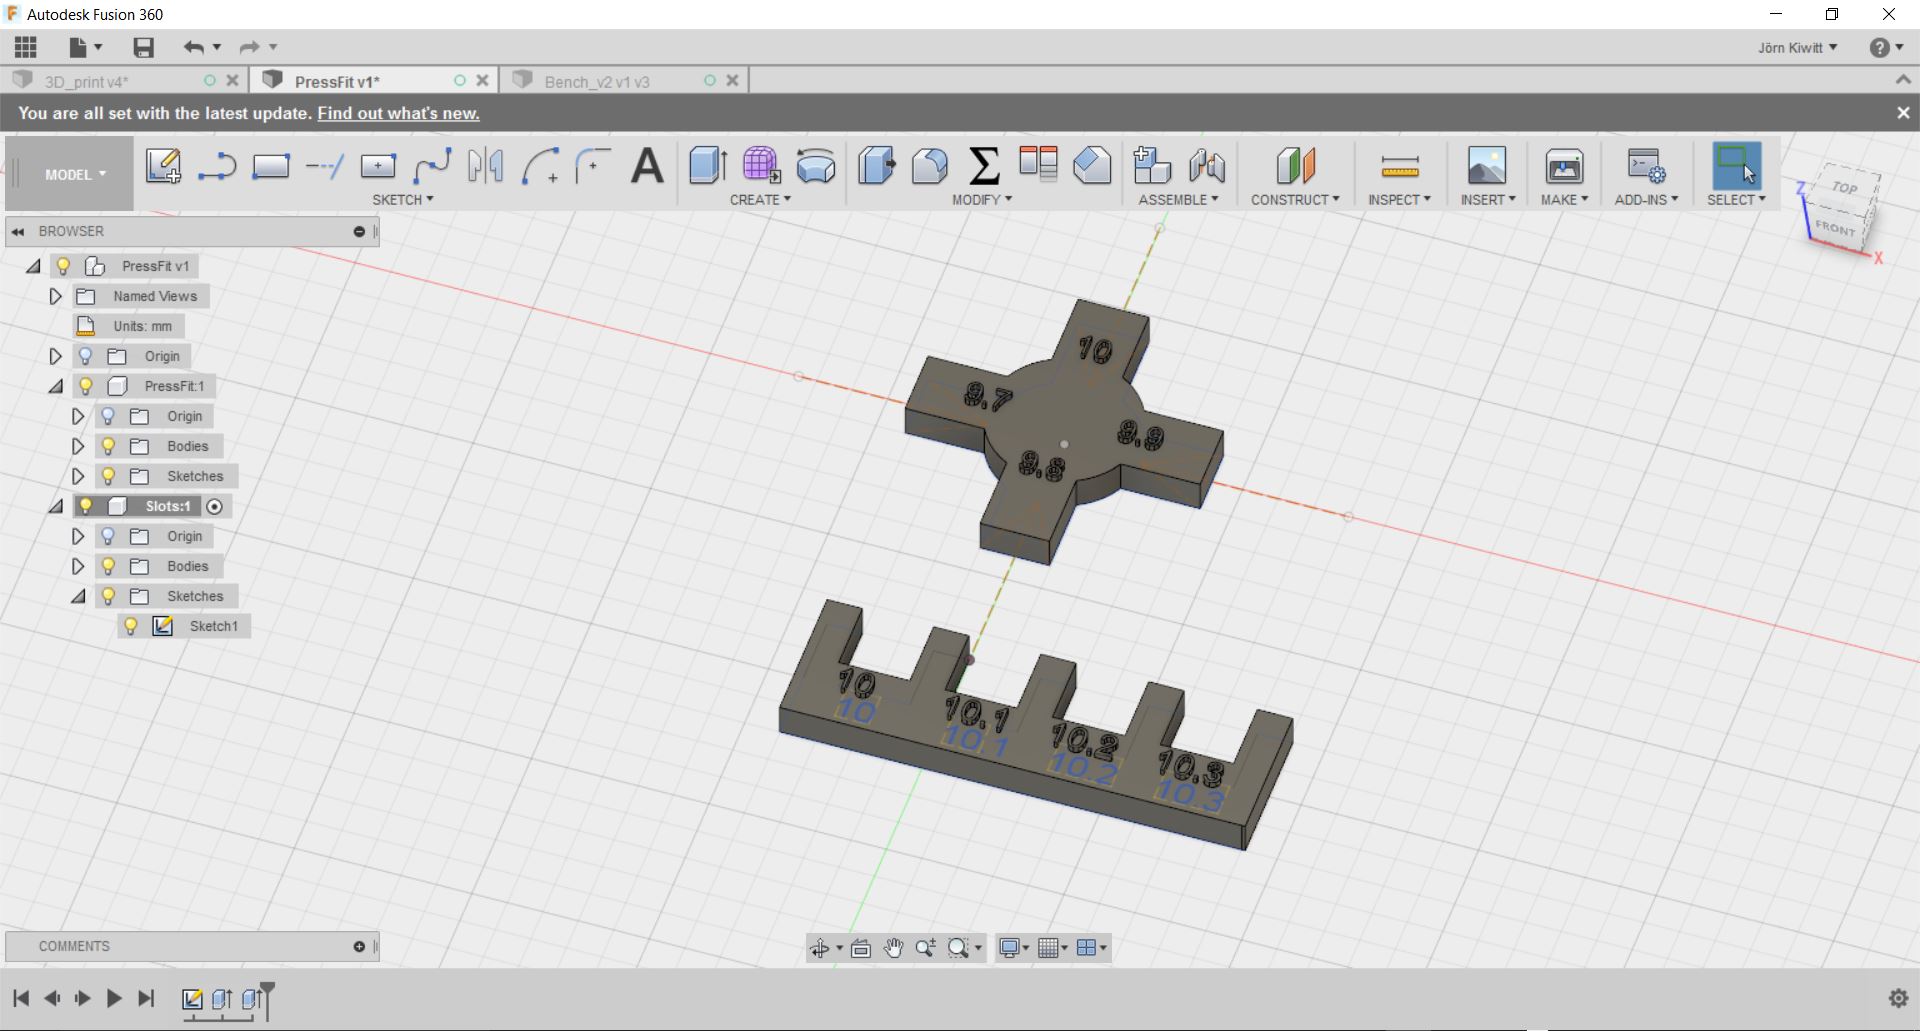This screenshot has height=1031, width=1920.
Task: Open the Jörn Kiwitt account dropdown
Action: coord(1797,48)
